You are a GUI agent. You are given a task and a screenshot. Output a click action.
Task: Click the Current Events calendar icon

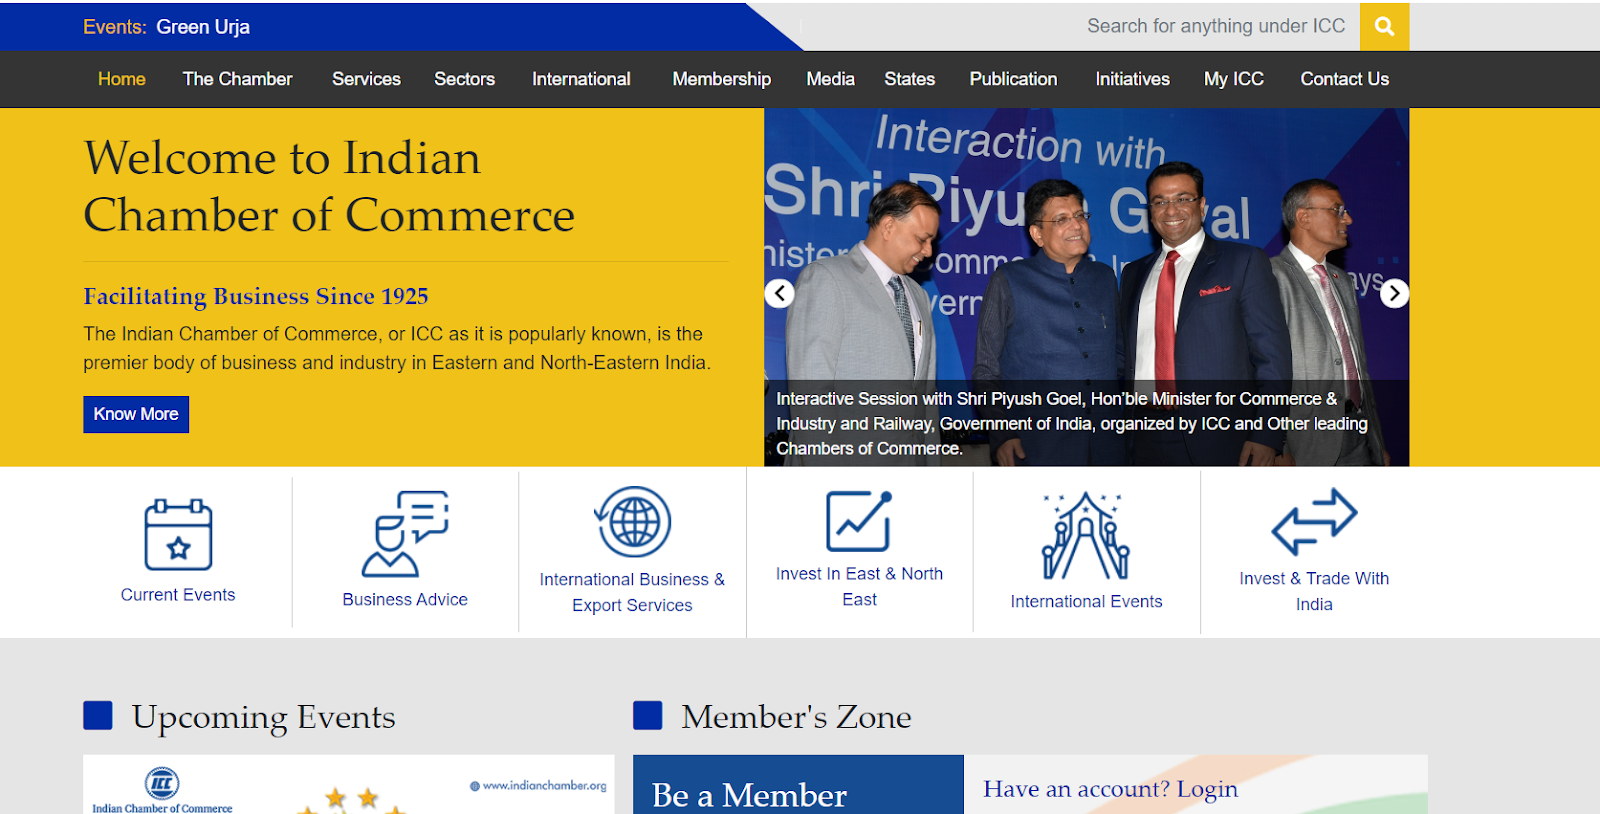coord(178,534)
